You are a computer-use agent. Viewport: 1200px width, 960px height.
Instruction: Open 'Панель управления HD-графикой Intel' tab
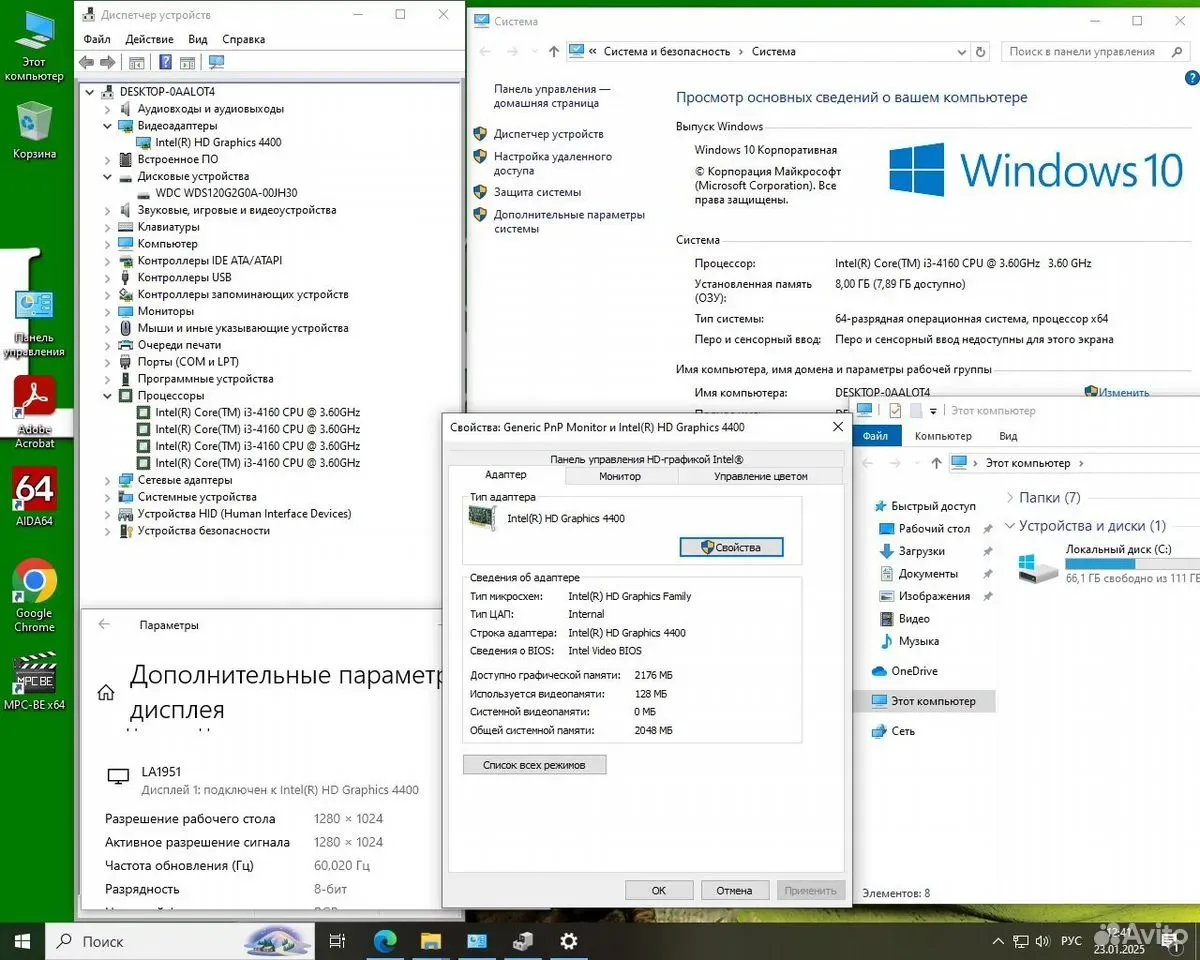(646, 459)
